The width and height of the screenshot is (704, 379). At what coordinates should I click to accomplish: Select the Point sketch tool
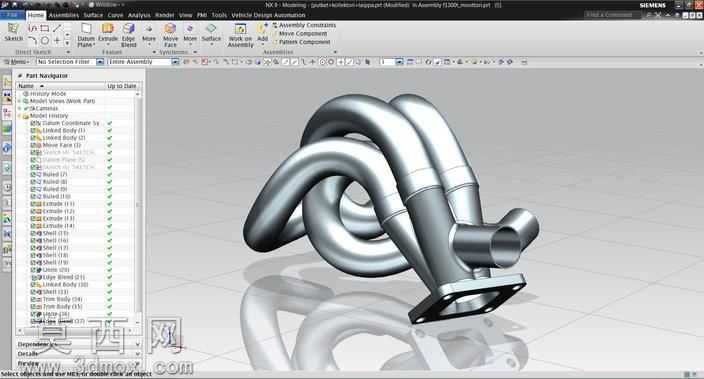point(57,40)
